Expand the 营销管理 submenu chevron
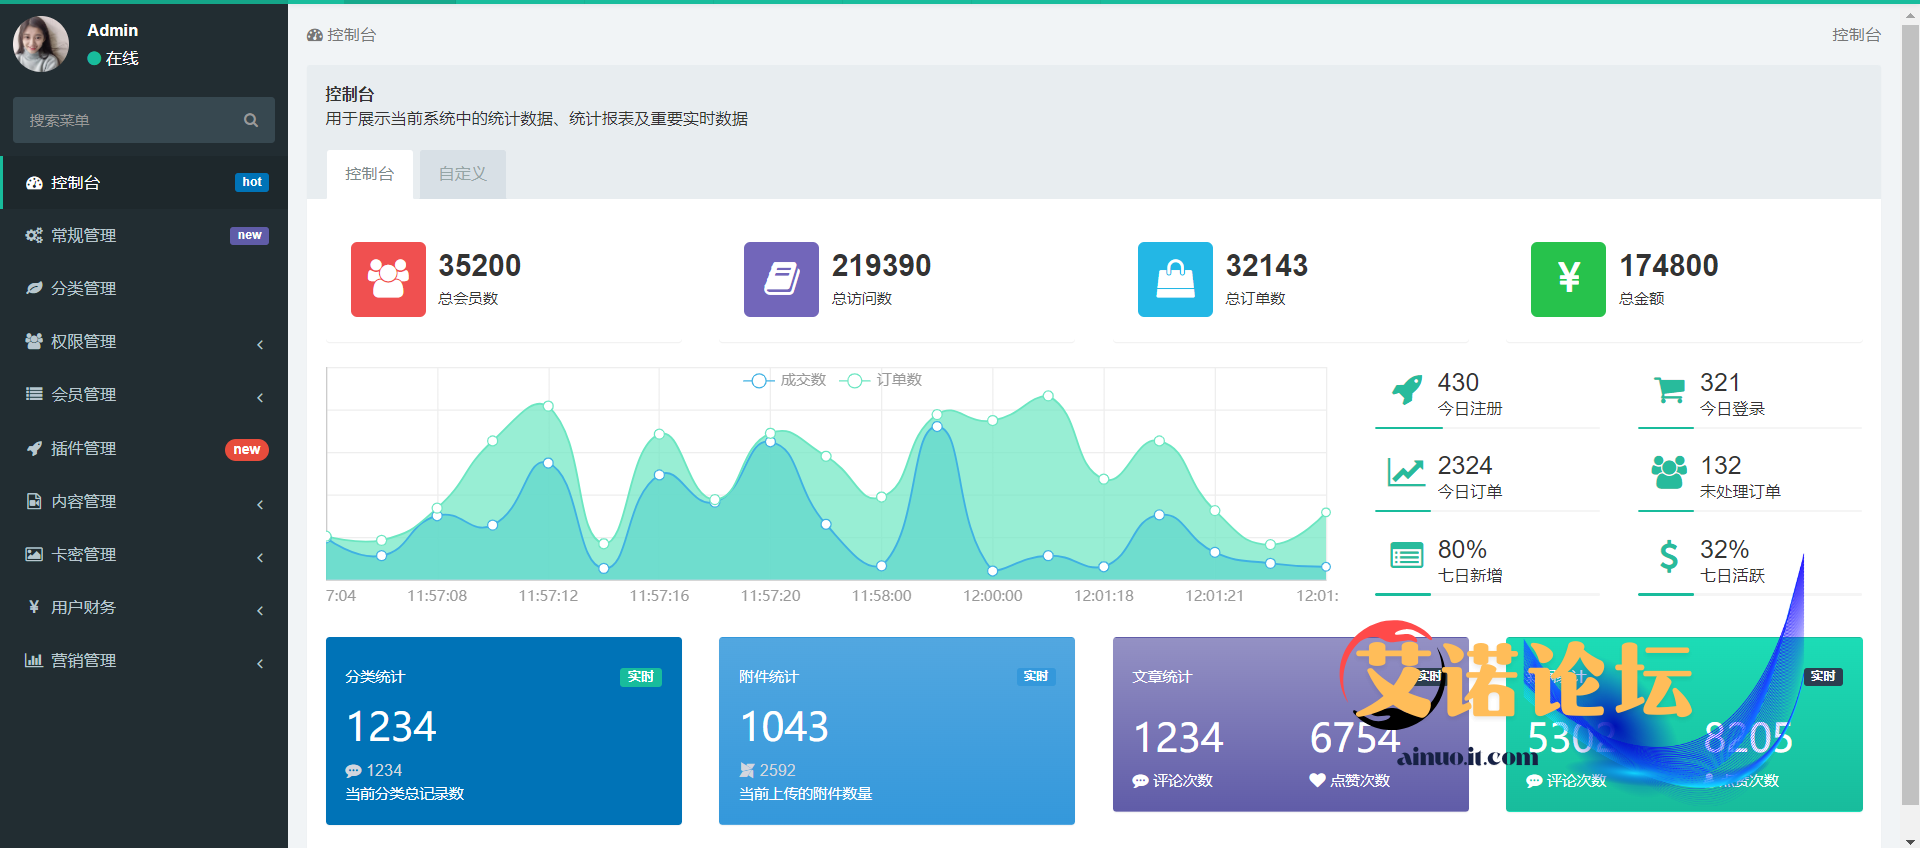1920x848 pixels. pyautogui.click(x=260, y=663)
